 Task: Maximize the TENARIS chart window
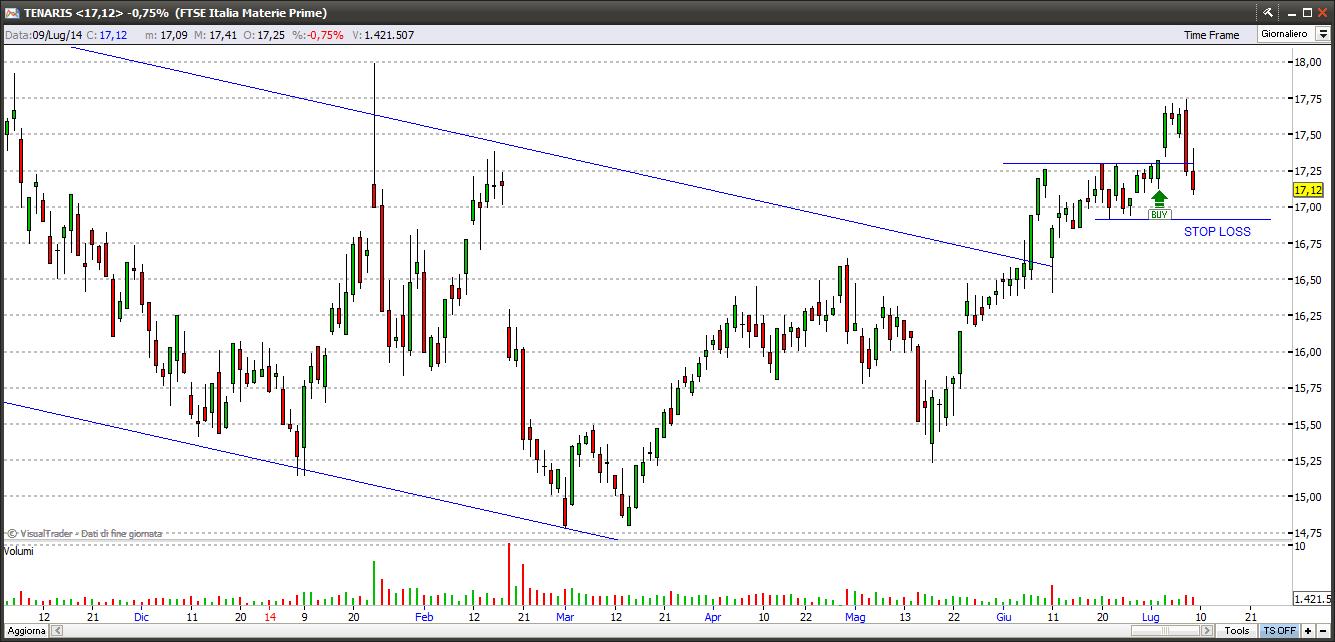click(1306, 13)
